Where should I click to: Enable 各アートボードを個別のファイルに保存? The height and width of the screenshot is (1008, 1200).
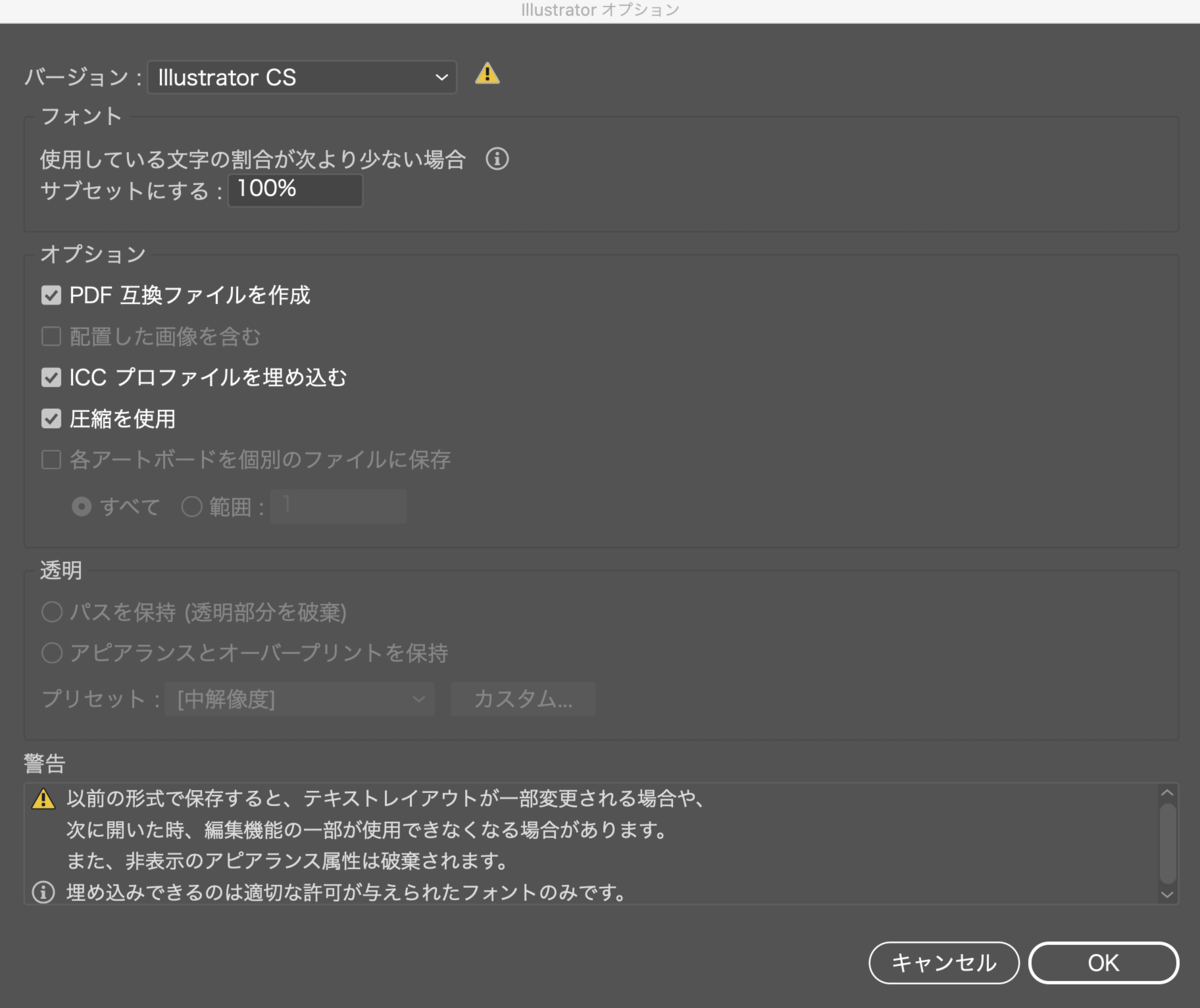pyautogui.click(x=50, y=459)
